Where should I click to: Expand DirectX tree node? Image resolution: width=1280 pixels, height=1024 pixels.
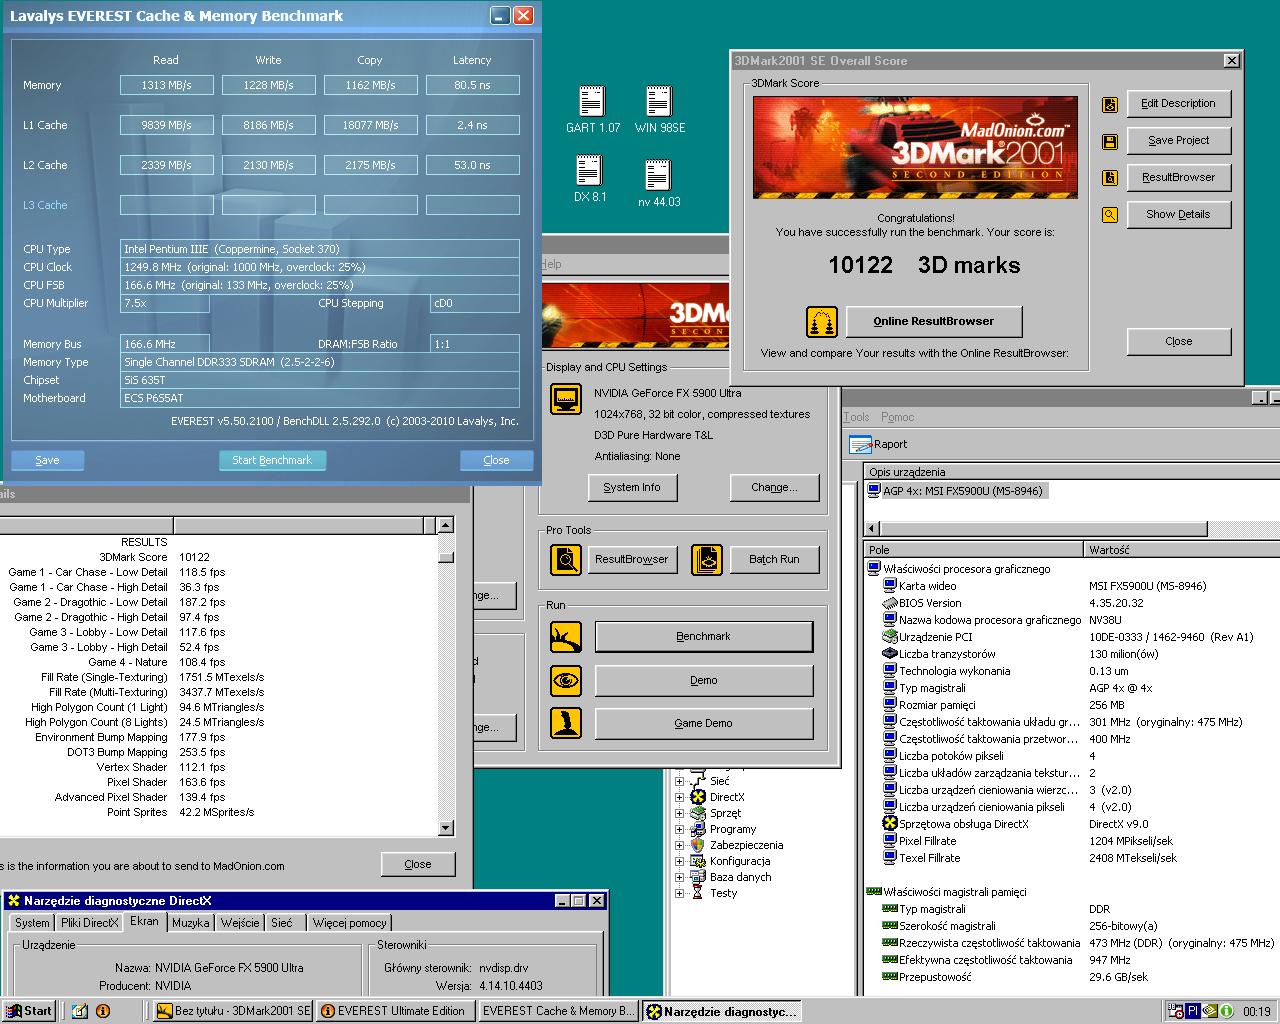[x=679, y=797]
